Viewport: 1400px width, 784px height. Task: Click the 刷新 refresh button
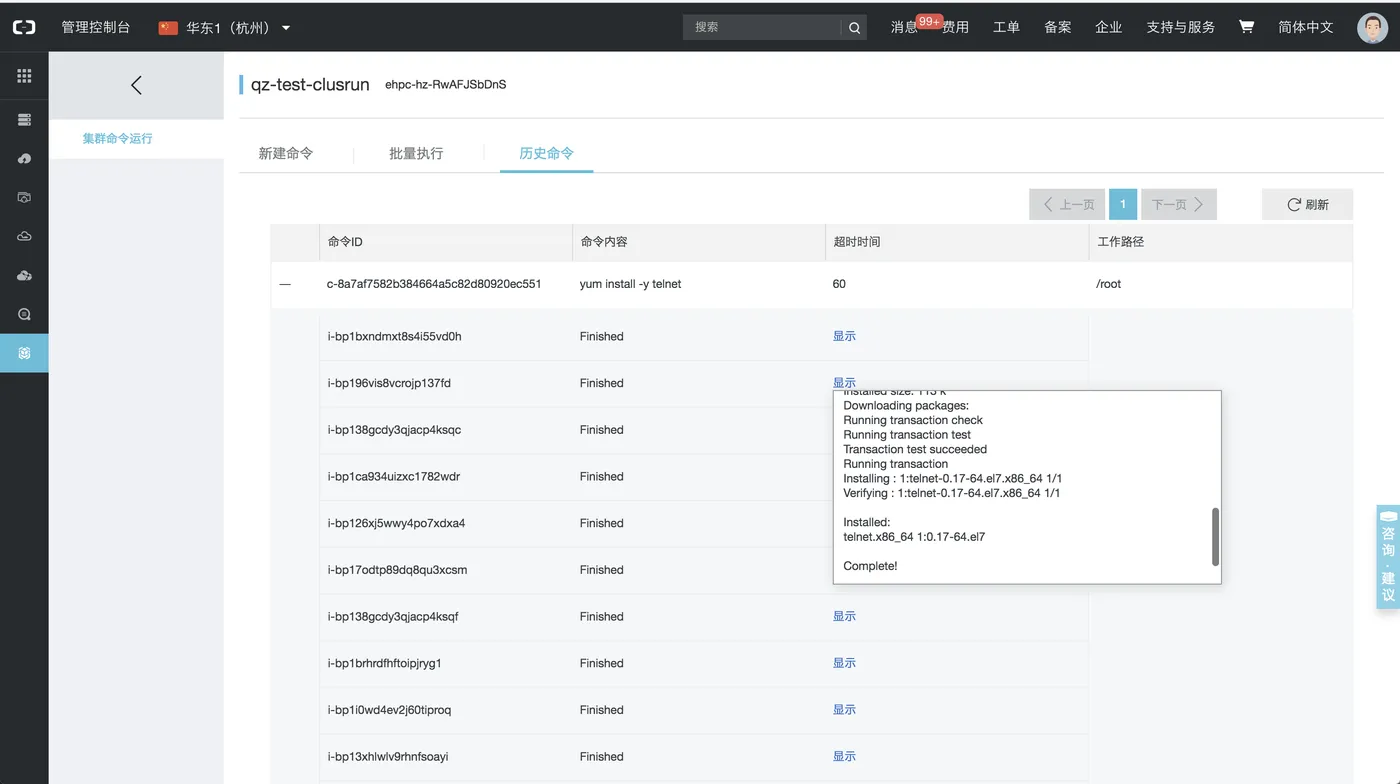[x=1307, y=204]
